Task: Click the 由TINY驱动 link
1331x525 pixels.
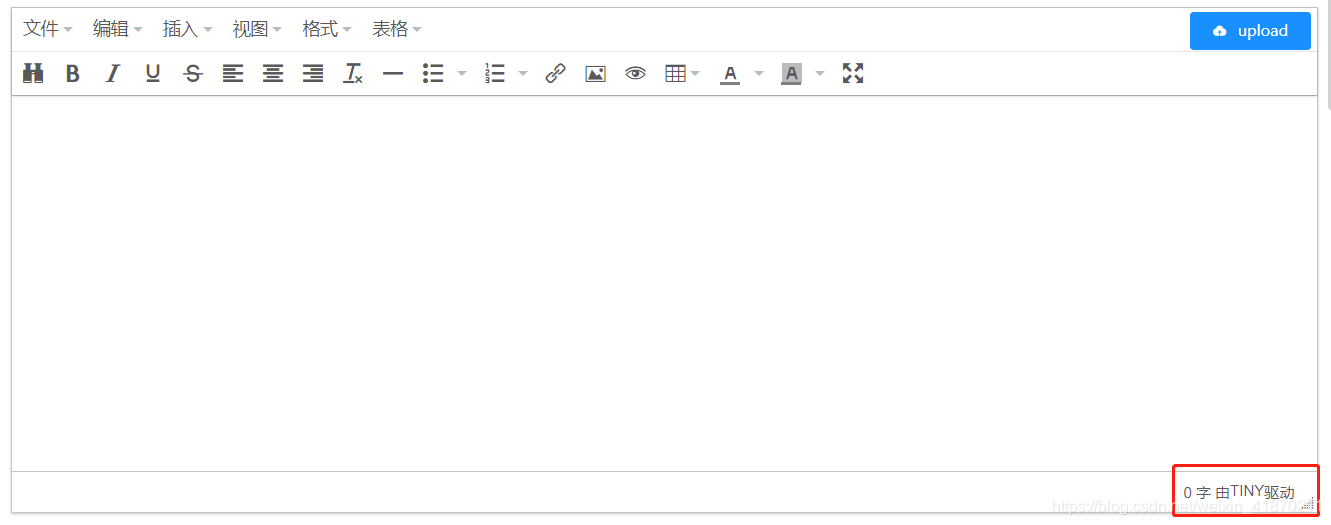Action: tap(1255, 492)
